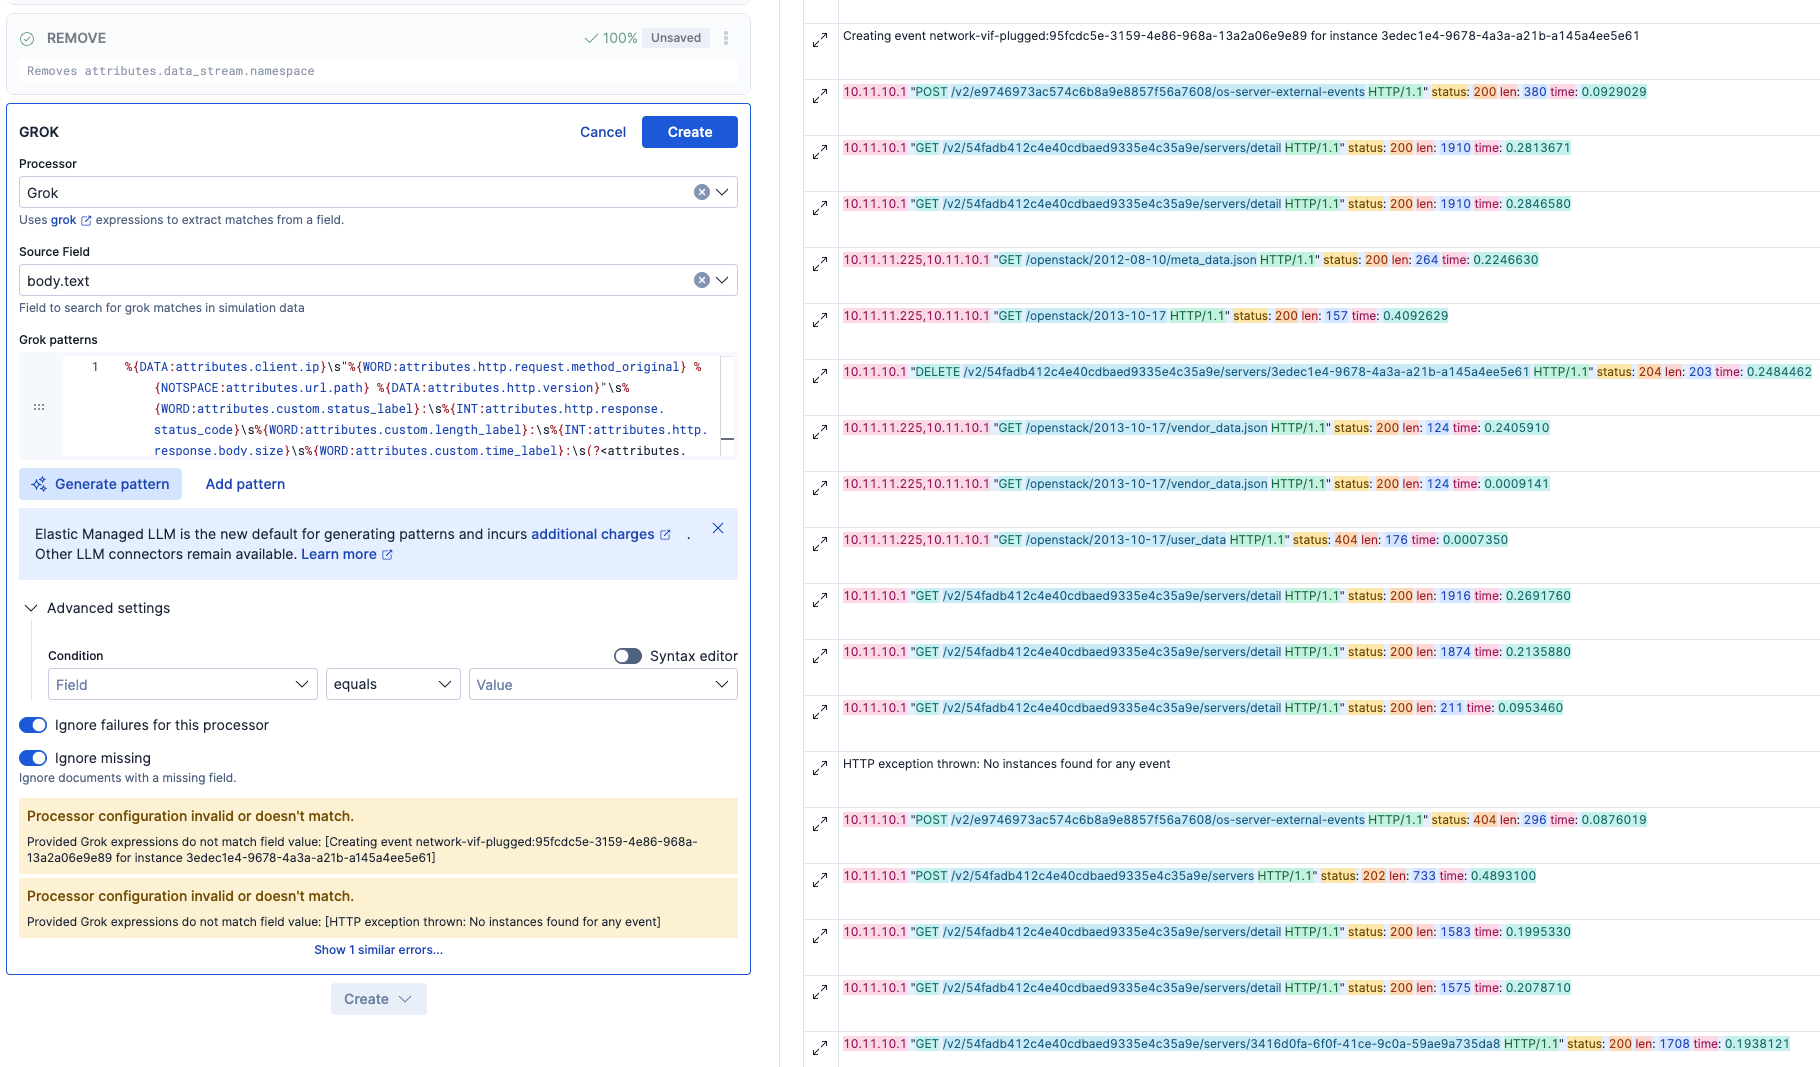Enable the Syntax editor switch
Image resolution: width=1820 pixels, height=1067 pixels.
[628, 656]
